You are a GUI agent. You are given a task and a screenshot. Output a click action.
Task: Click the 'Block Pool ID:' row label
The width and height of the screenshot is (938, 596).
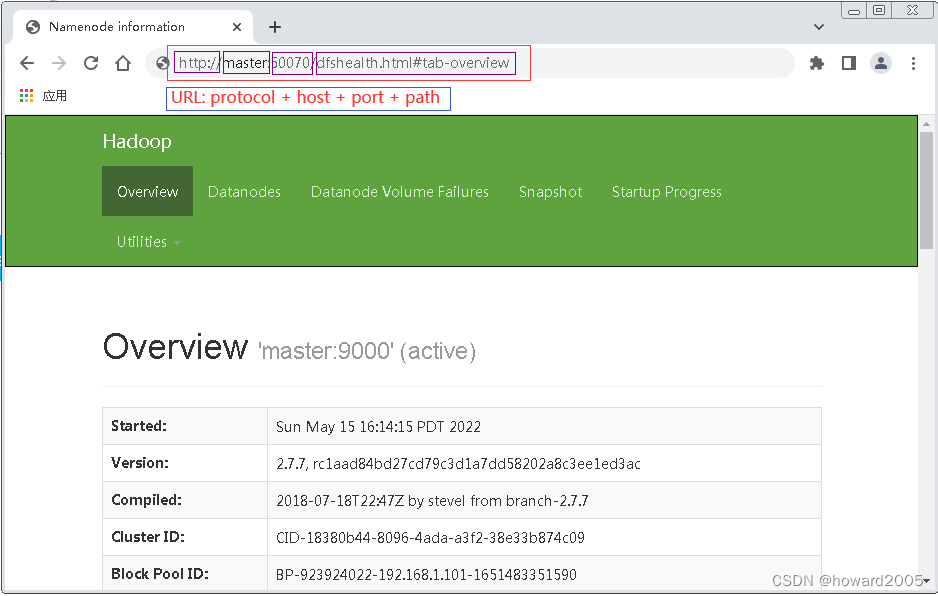[x=160, y=574]
